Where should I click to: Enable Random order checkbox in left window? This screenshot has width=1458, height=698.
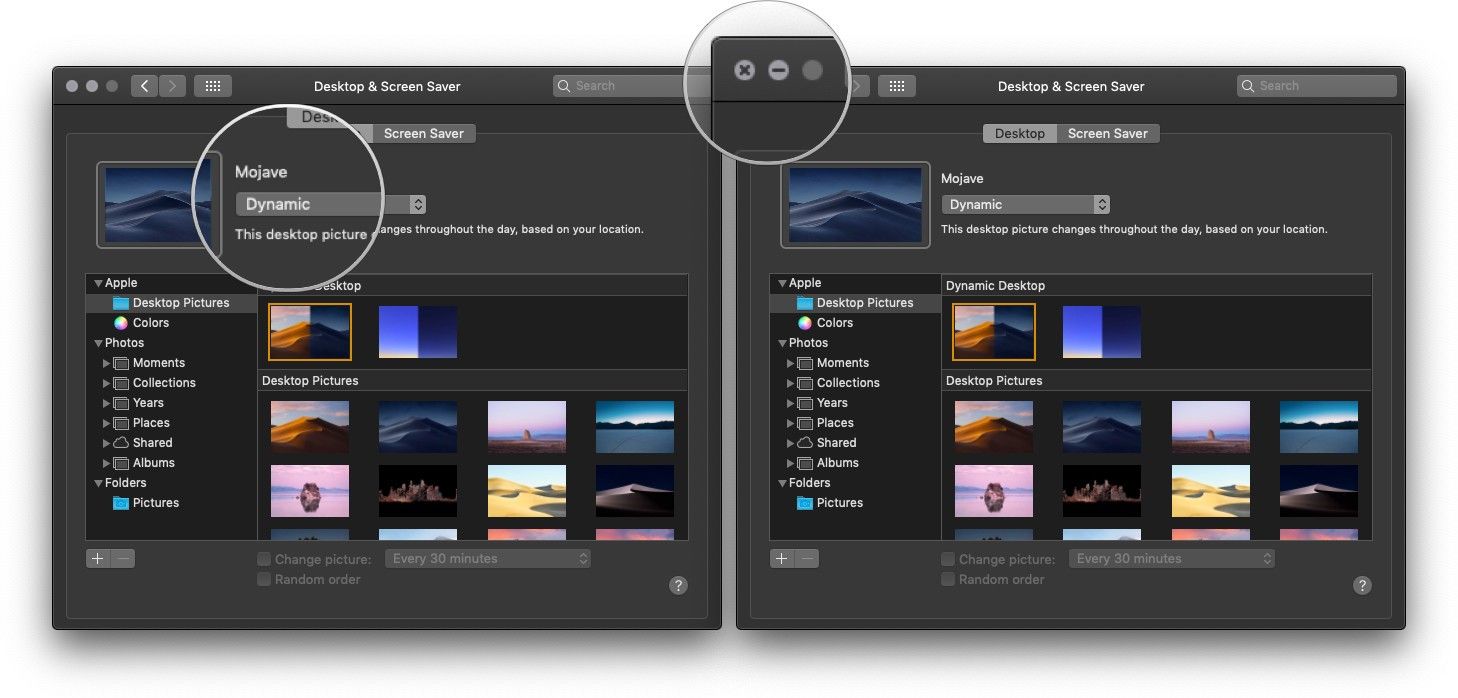point(264,580)
